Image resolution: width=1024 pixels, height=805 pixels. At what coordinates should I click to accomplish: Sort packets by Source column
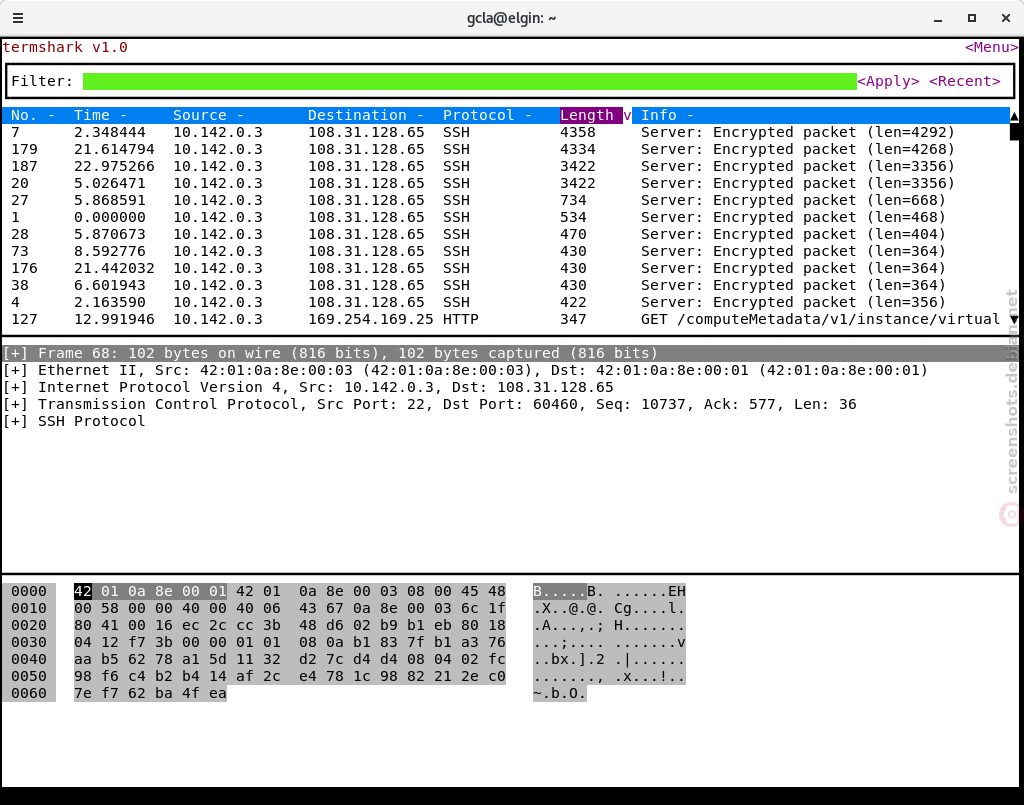coord(208,116)
